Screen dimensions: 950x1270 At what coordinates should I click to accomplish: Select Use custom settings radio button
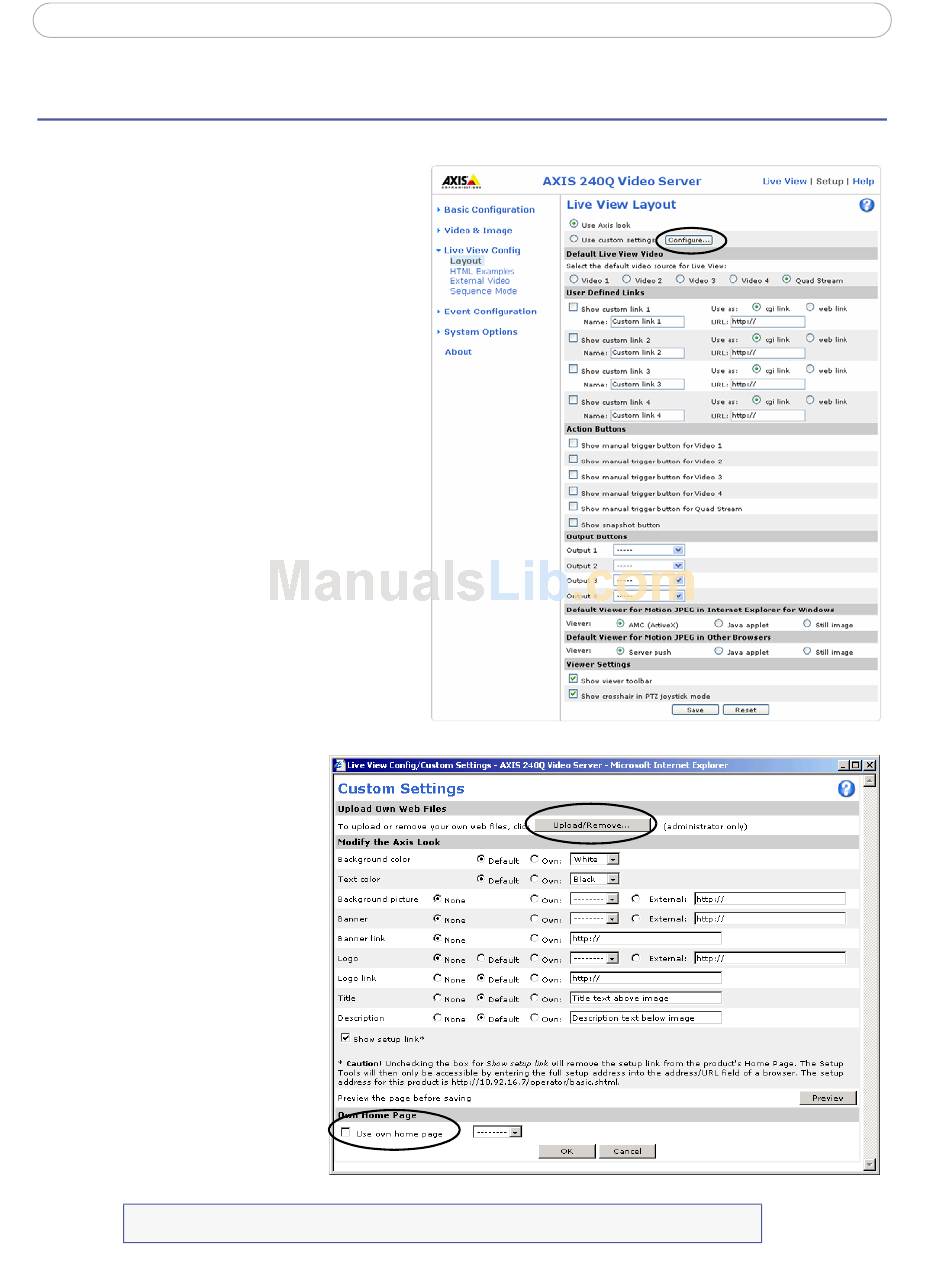pos(573,239)
